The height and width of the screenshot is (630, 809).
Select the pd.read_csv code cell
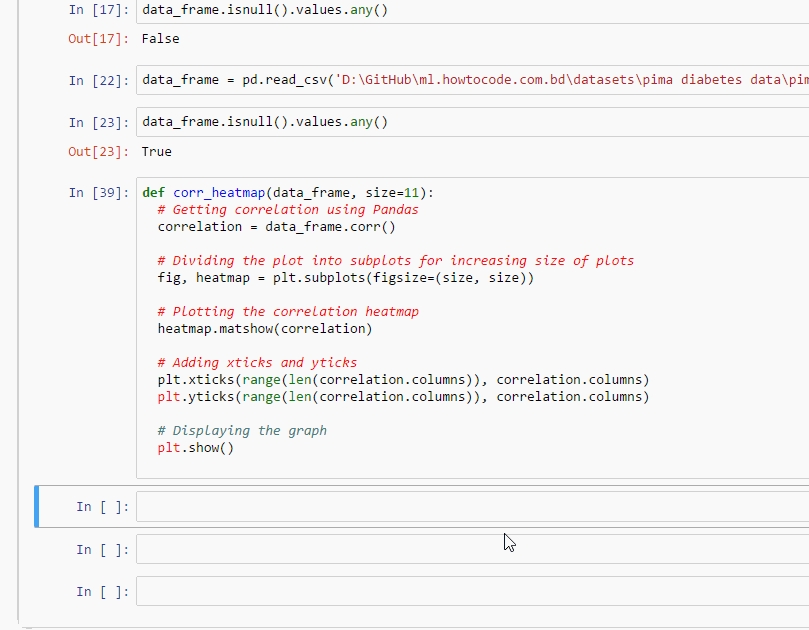coord(470,80)
